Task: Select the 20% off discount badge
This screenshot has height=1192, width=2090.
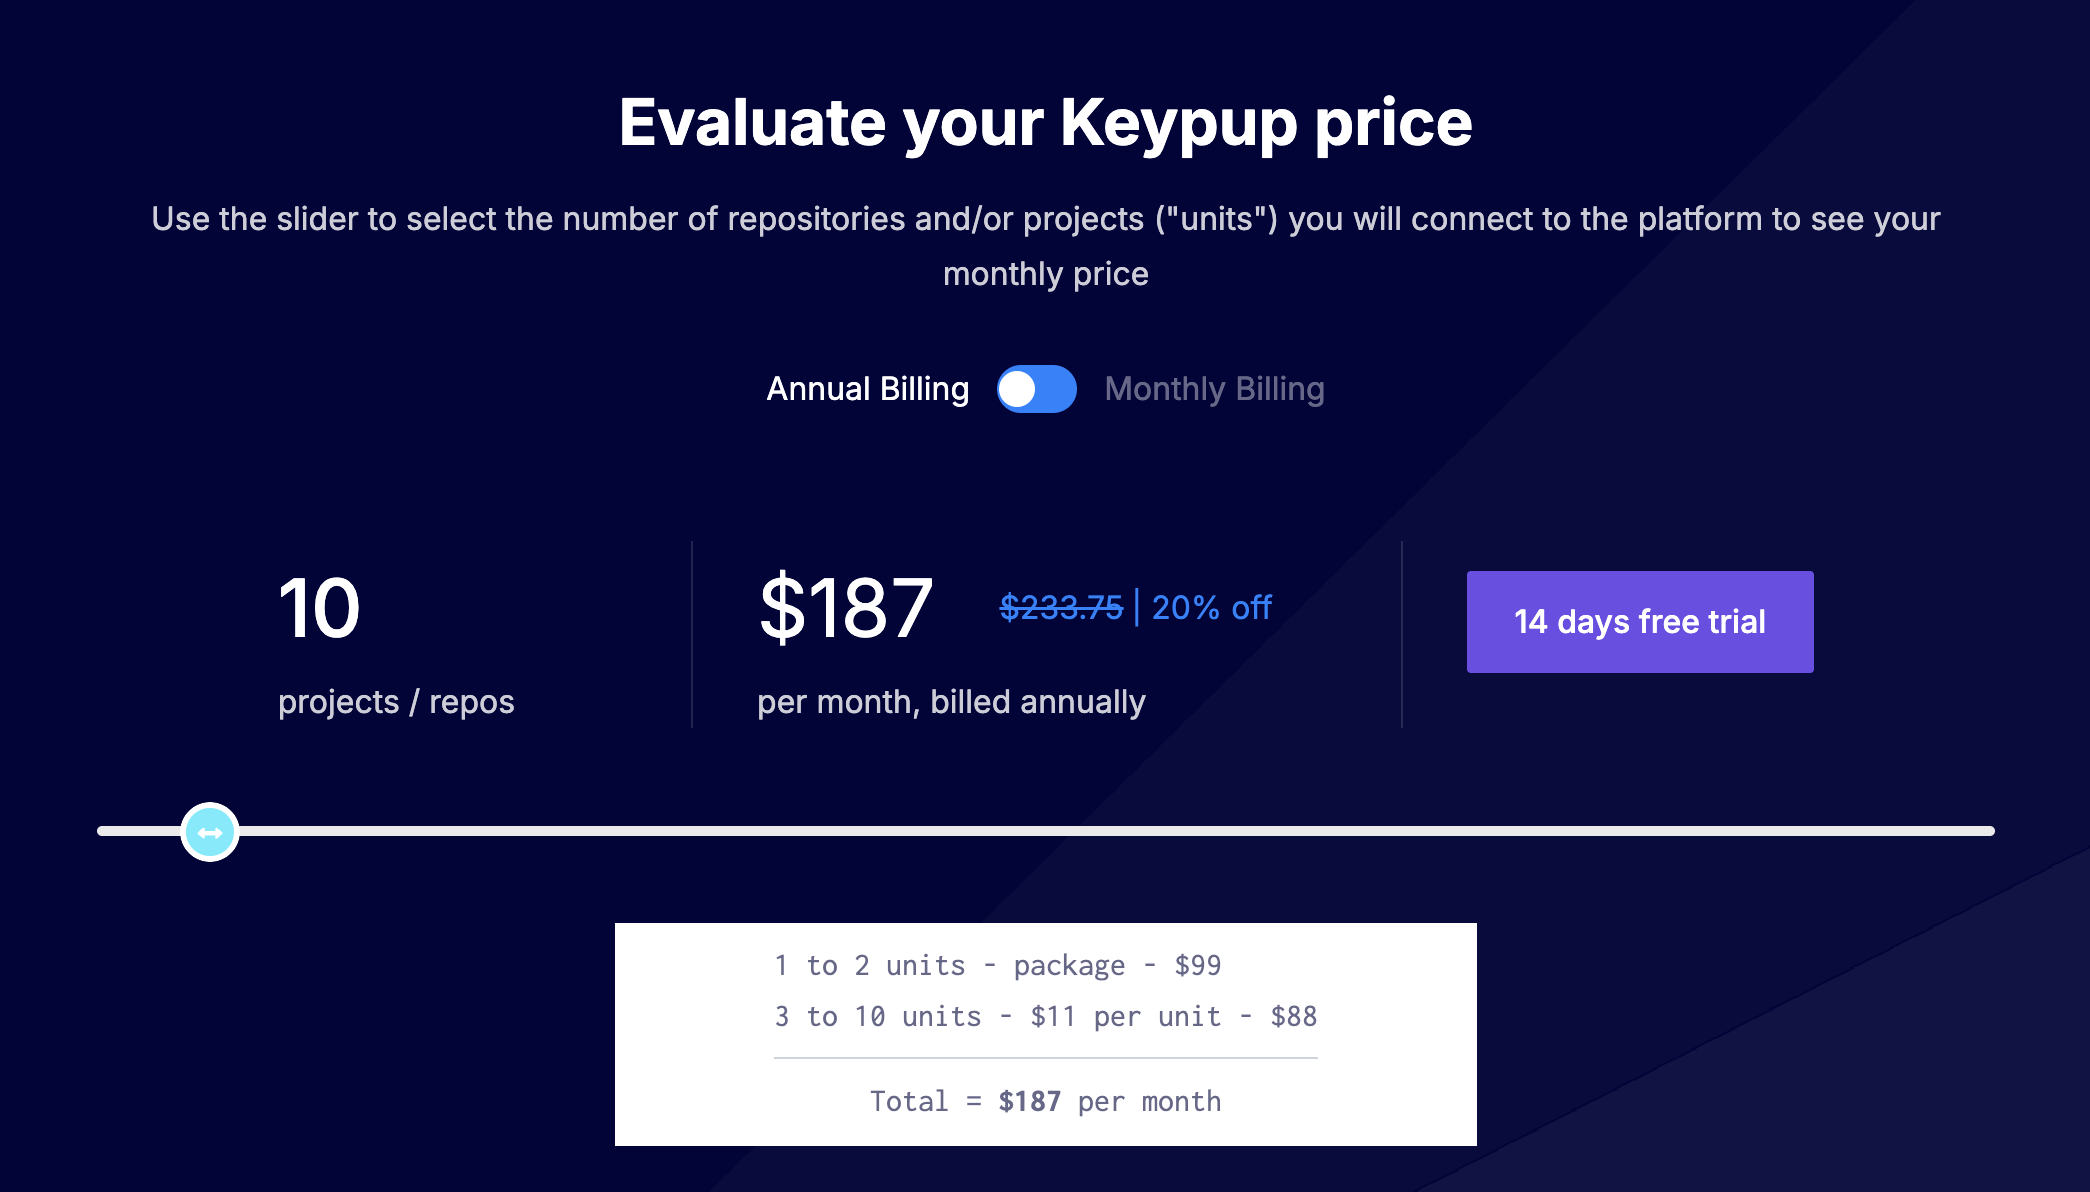Action: (1211, 608)
